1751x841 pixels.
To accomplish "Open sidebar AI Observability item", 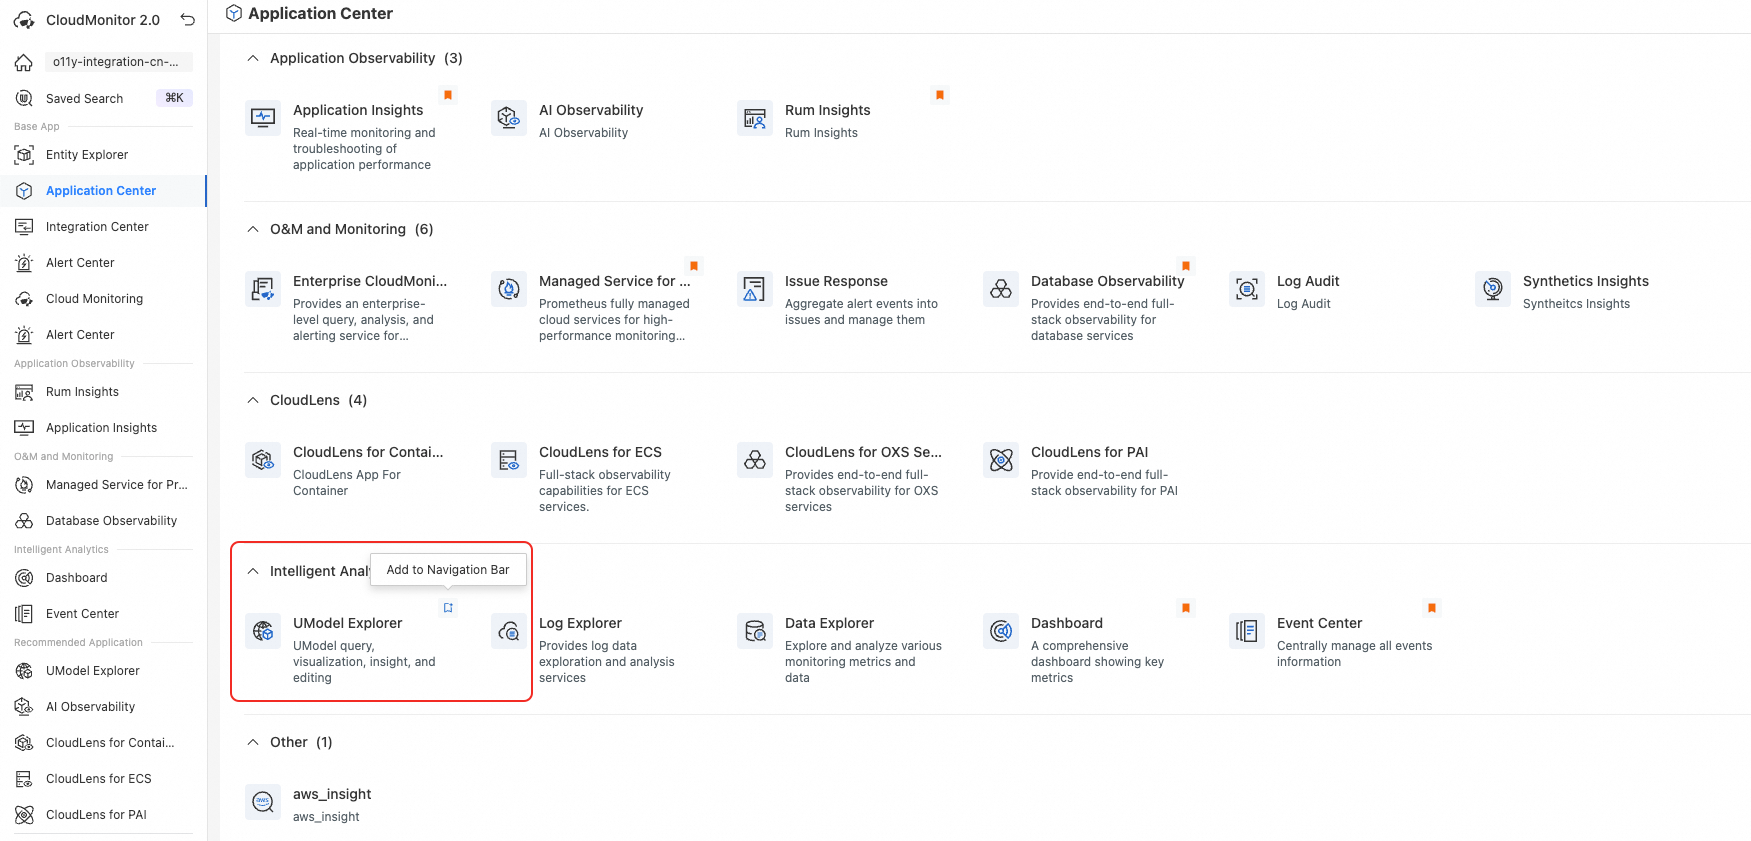I will (103, 707).
